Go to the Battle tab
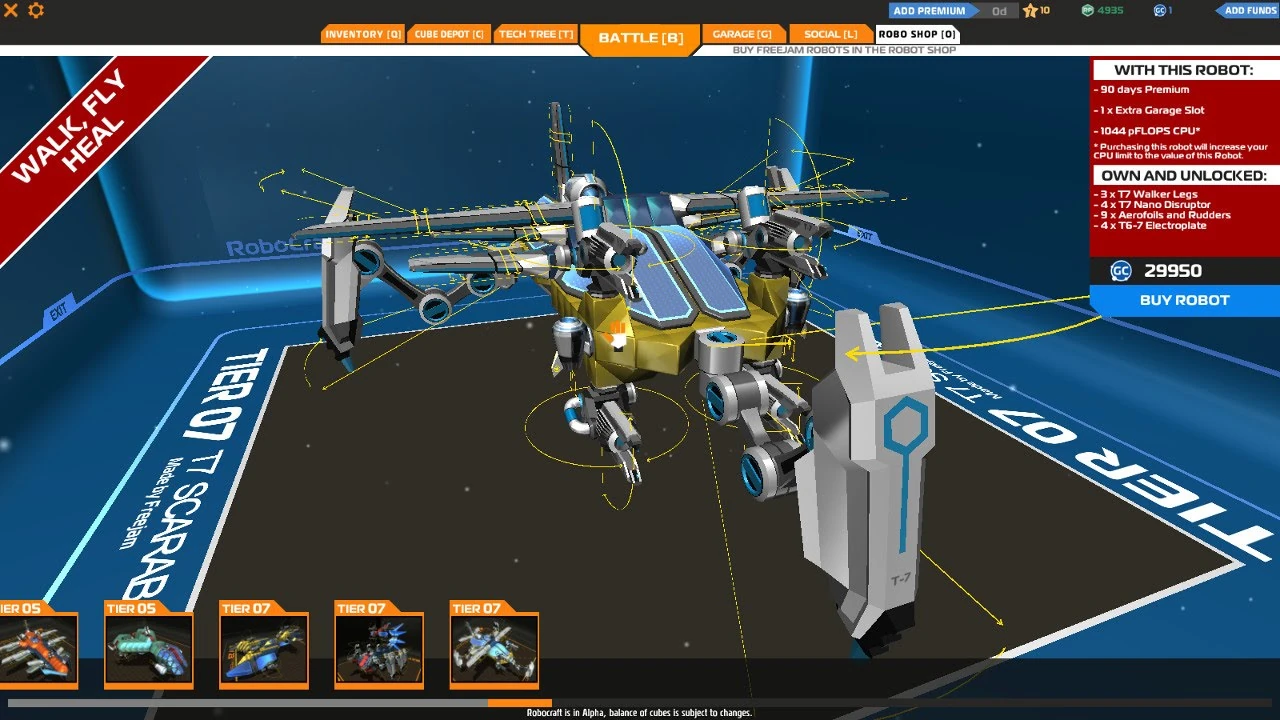1280x720 pixels. click(640, 38)
